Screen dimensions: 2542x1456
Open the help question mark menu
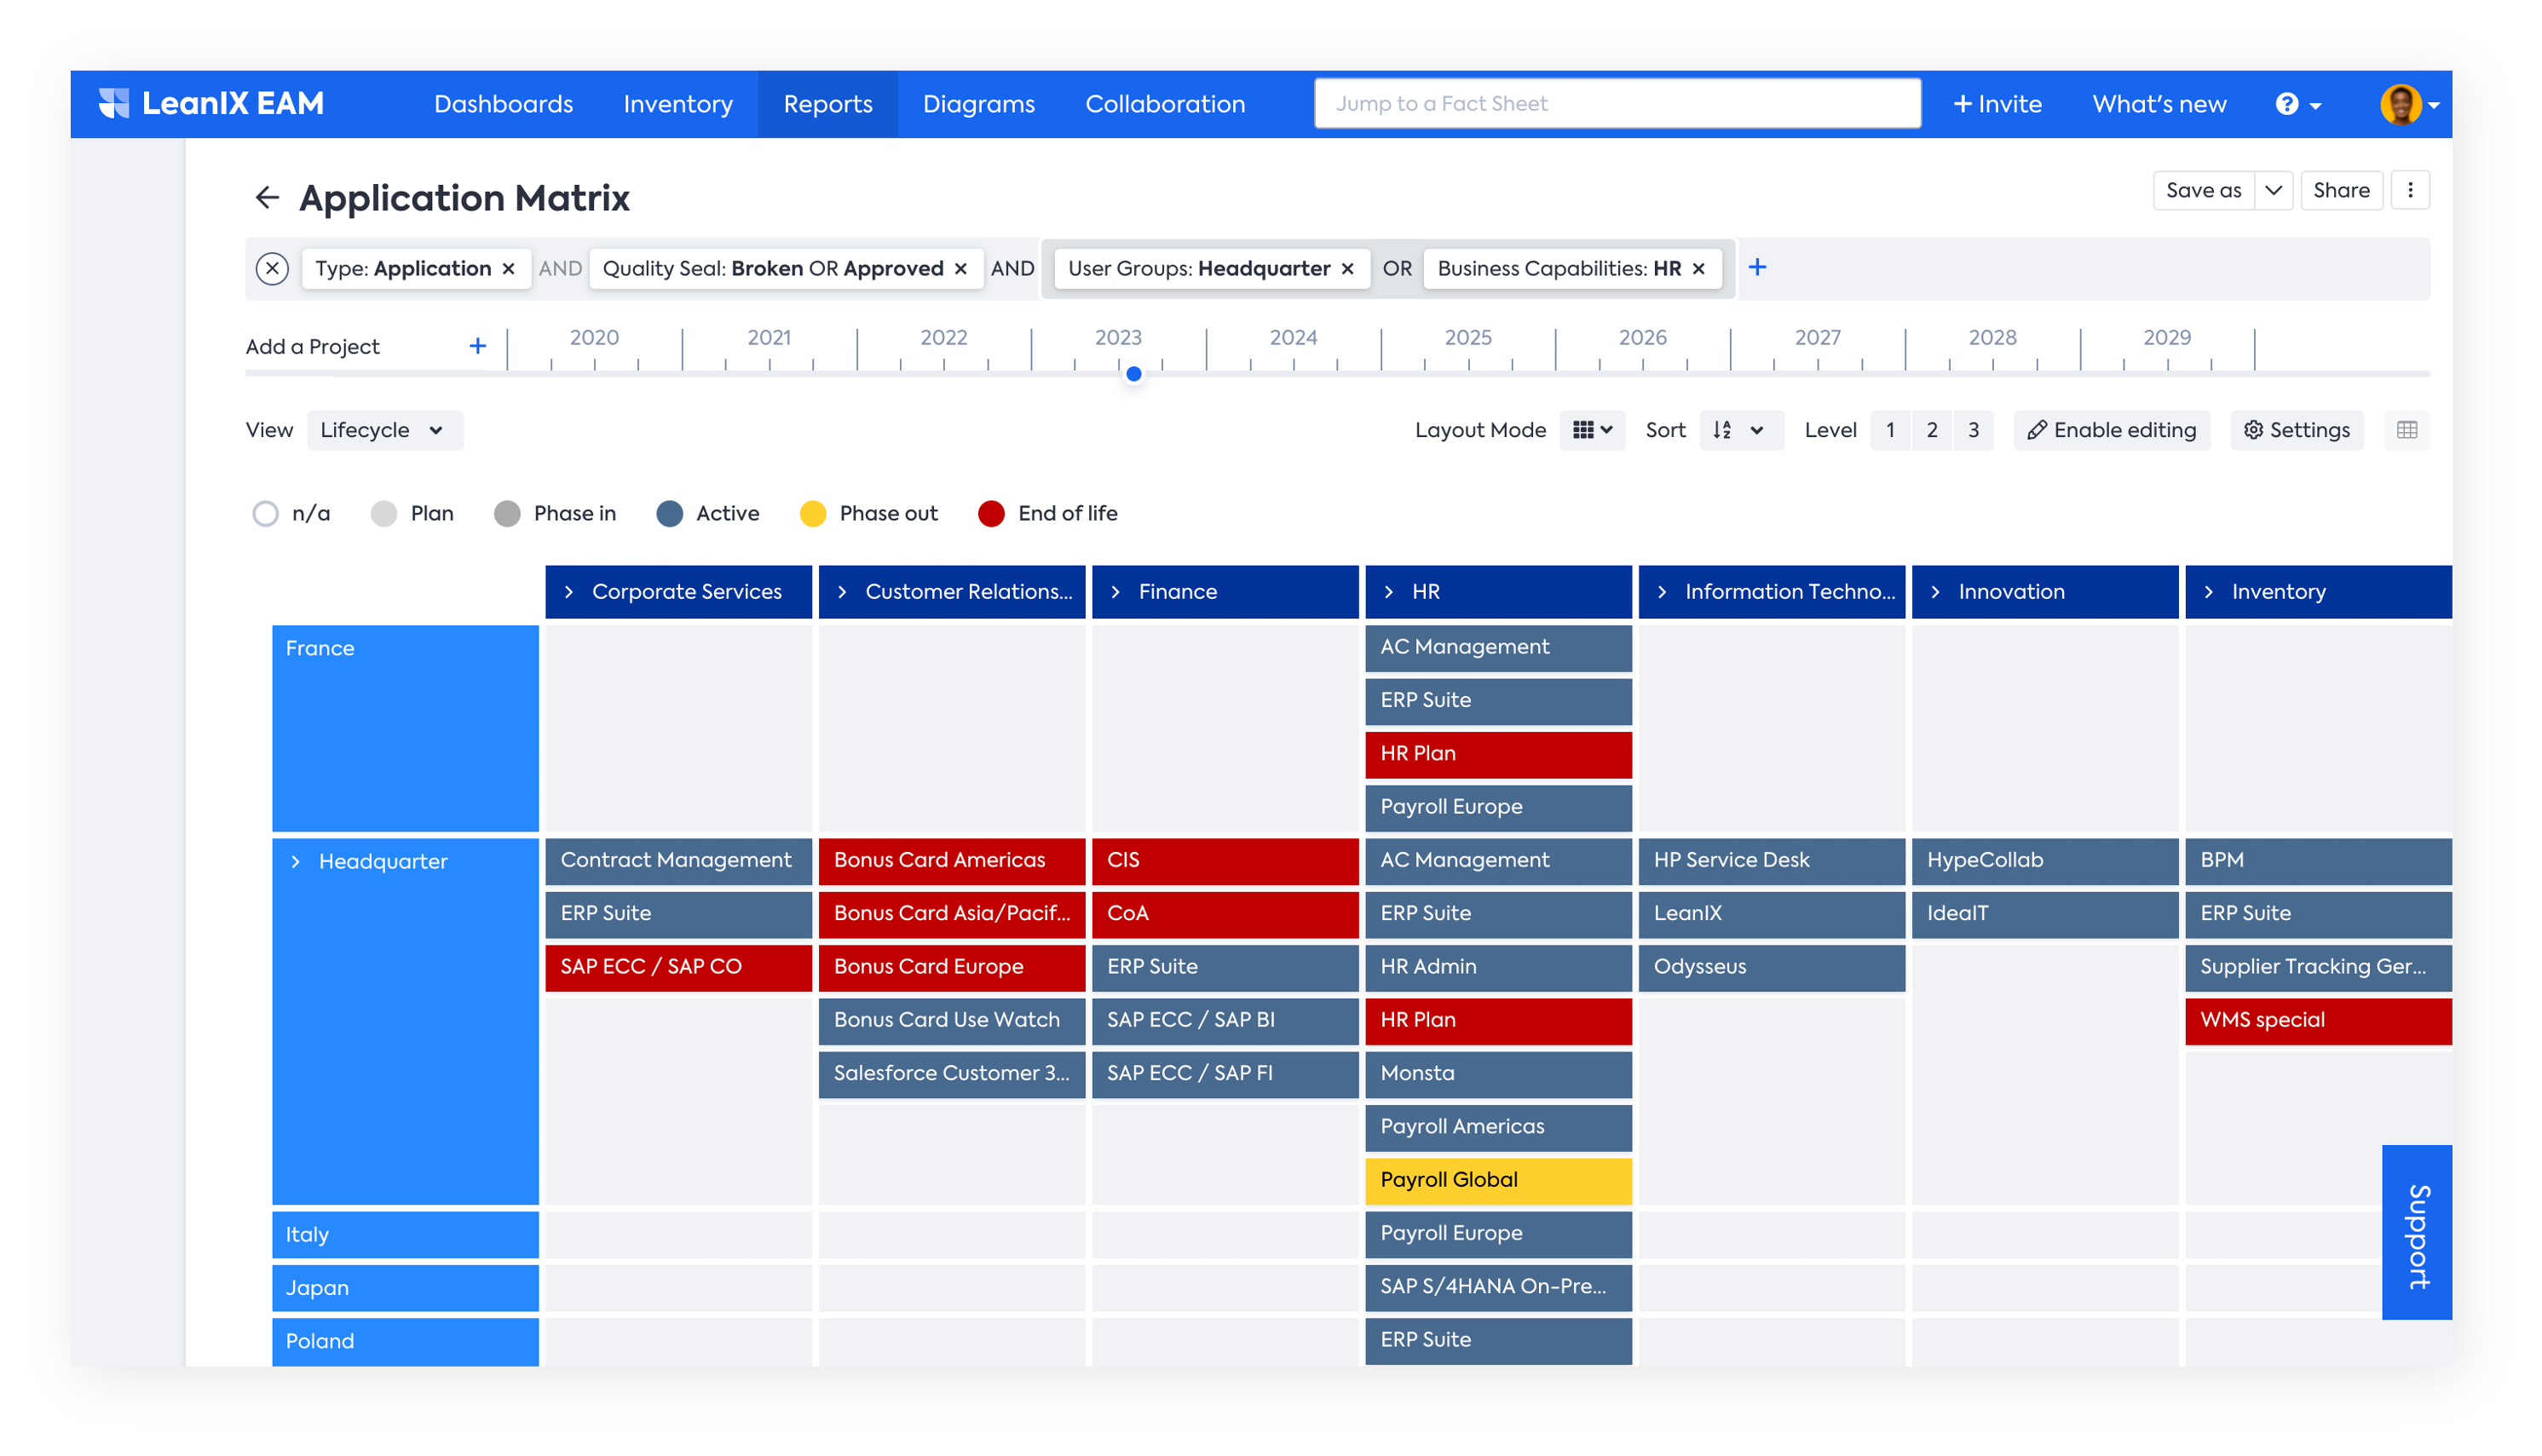pos(2297,104)
